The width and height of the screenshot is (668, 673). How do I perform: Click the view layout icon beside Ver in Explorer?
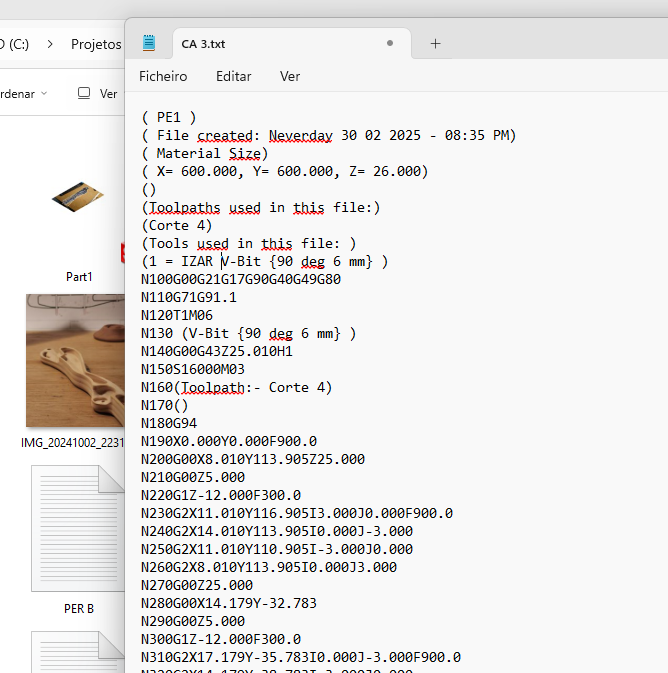84,93
